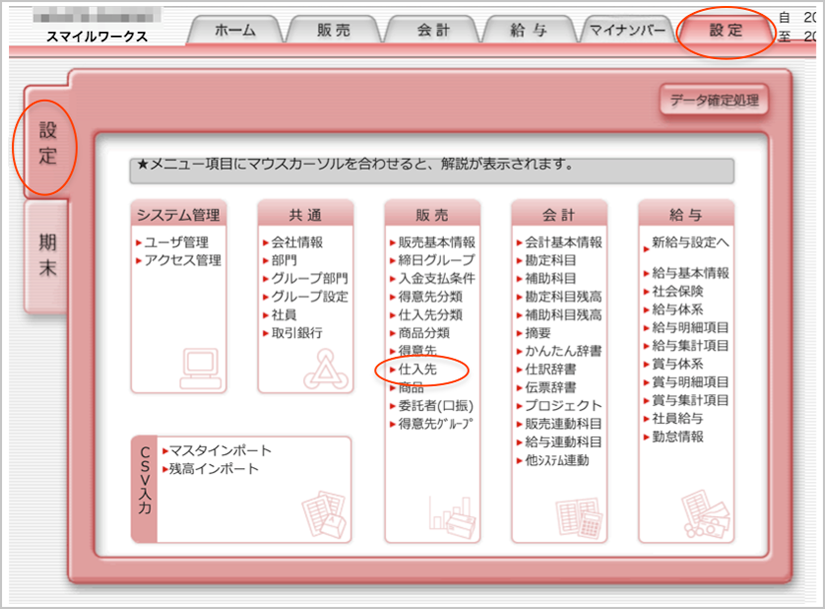The height and width of the screenshot is (609, 825).
Task: Open 補助科目 link
Action: coord(551,278)
